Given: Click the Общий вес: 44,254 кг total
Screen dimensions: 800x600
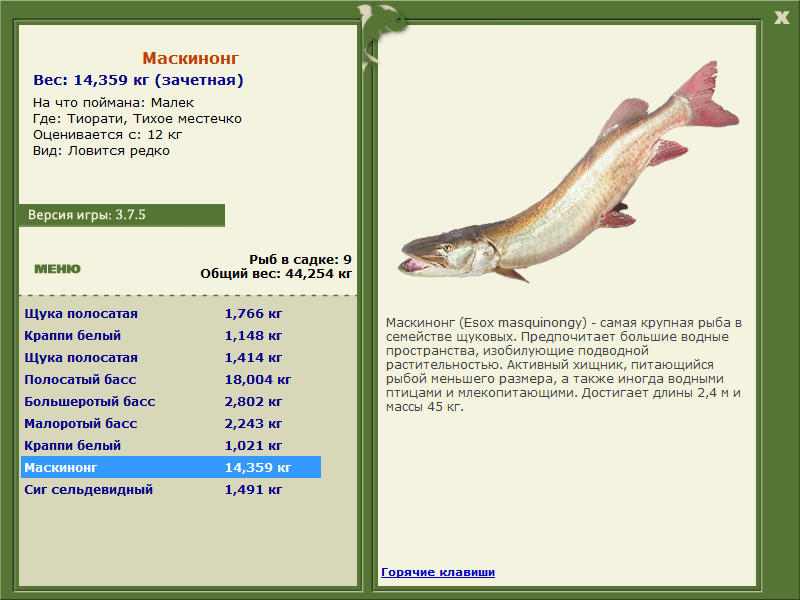Looking at the screenshot, I should coord(276,273).
